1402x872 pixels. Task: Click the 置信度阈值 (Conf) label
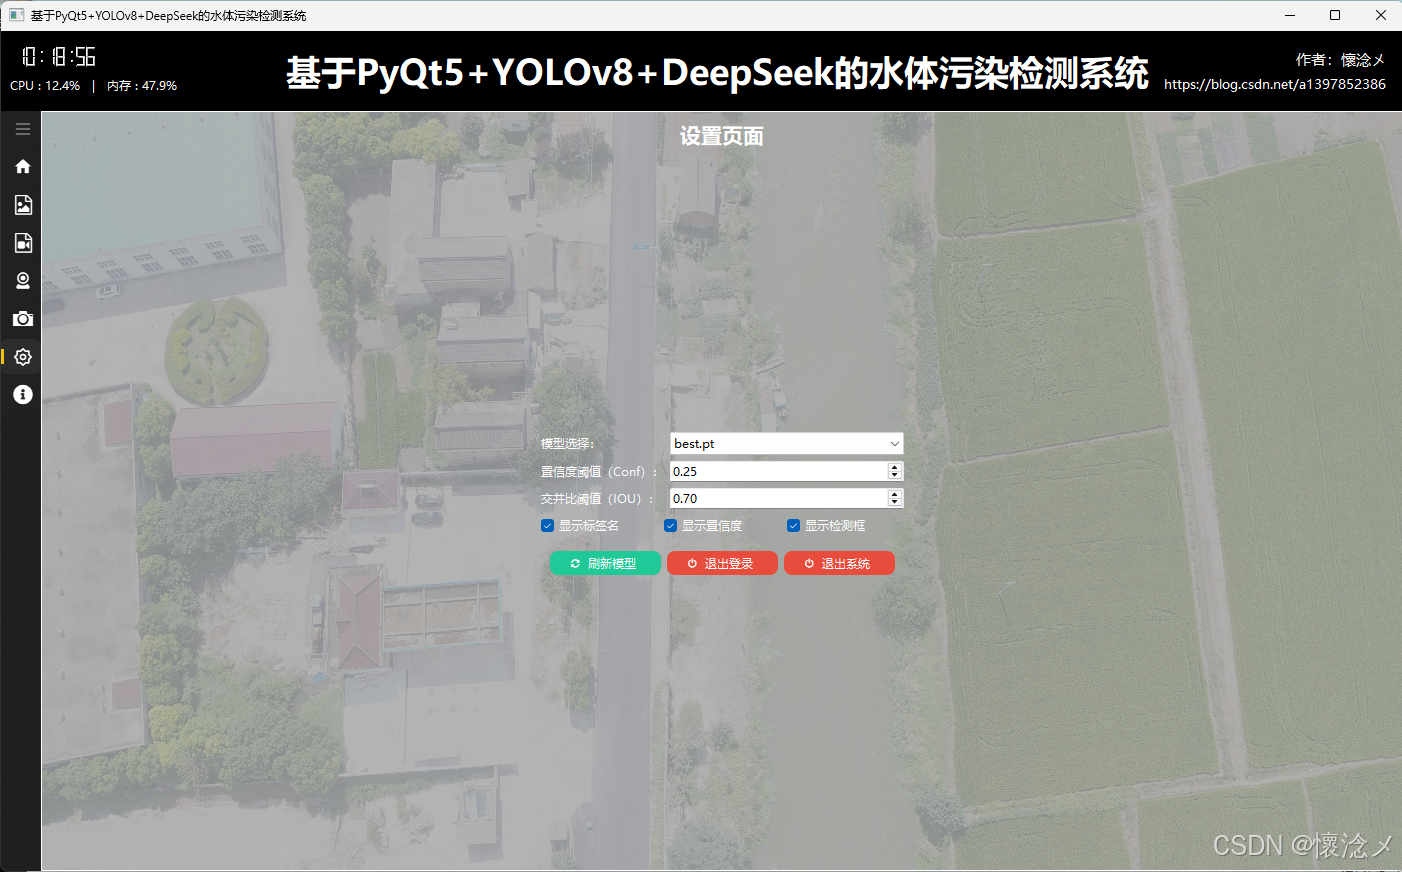click(x=599, y=472)
